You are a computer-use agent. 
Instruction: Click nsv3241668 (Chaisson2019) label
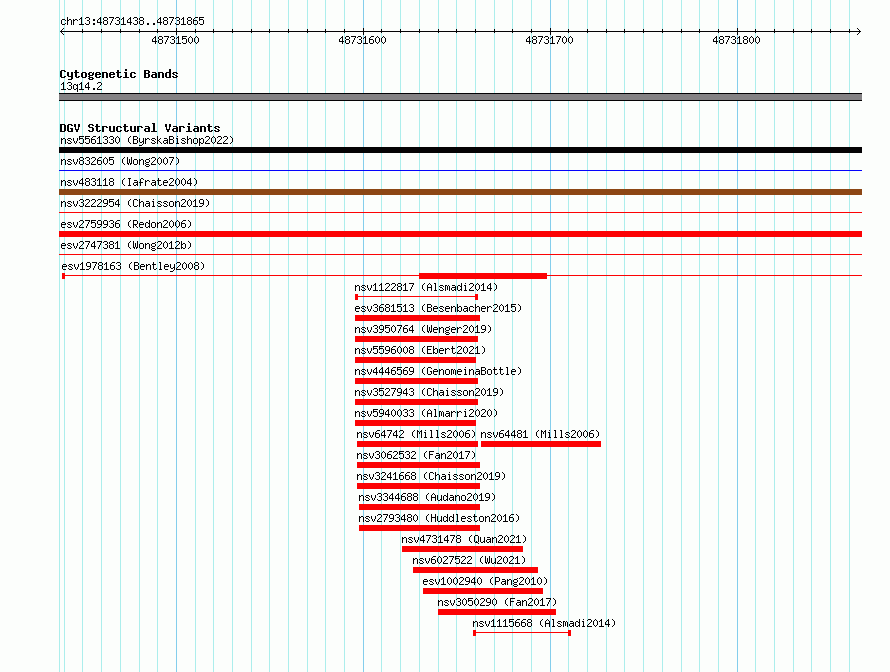pyautogui.click(x=431, y=476)
